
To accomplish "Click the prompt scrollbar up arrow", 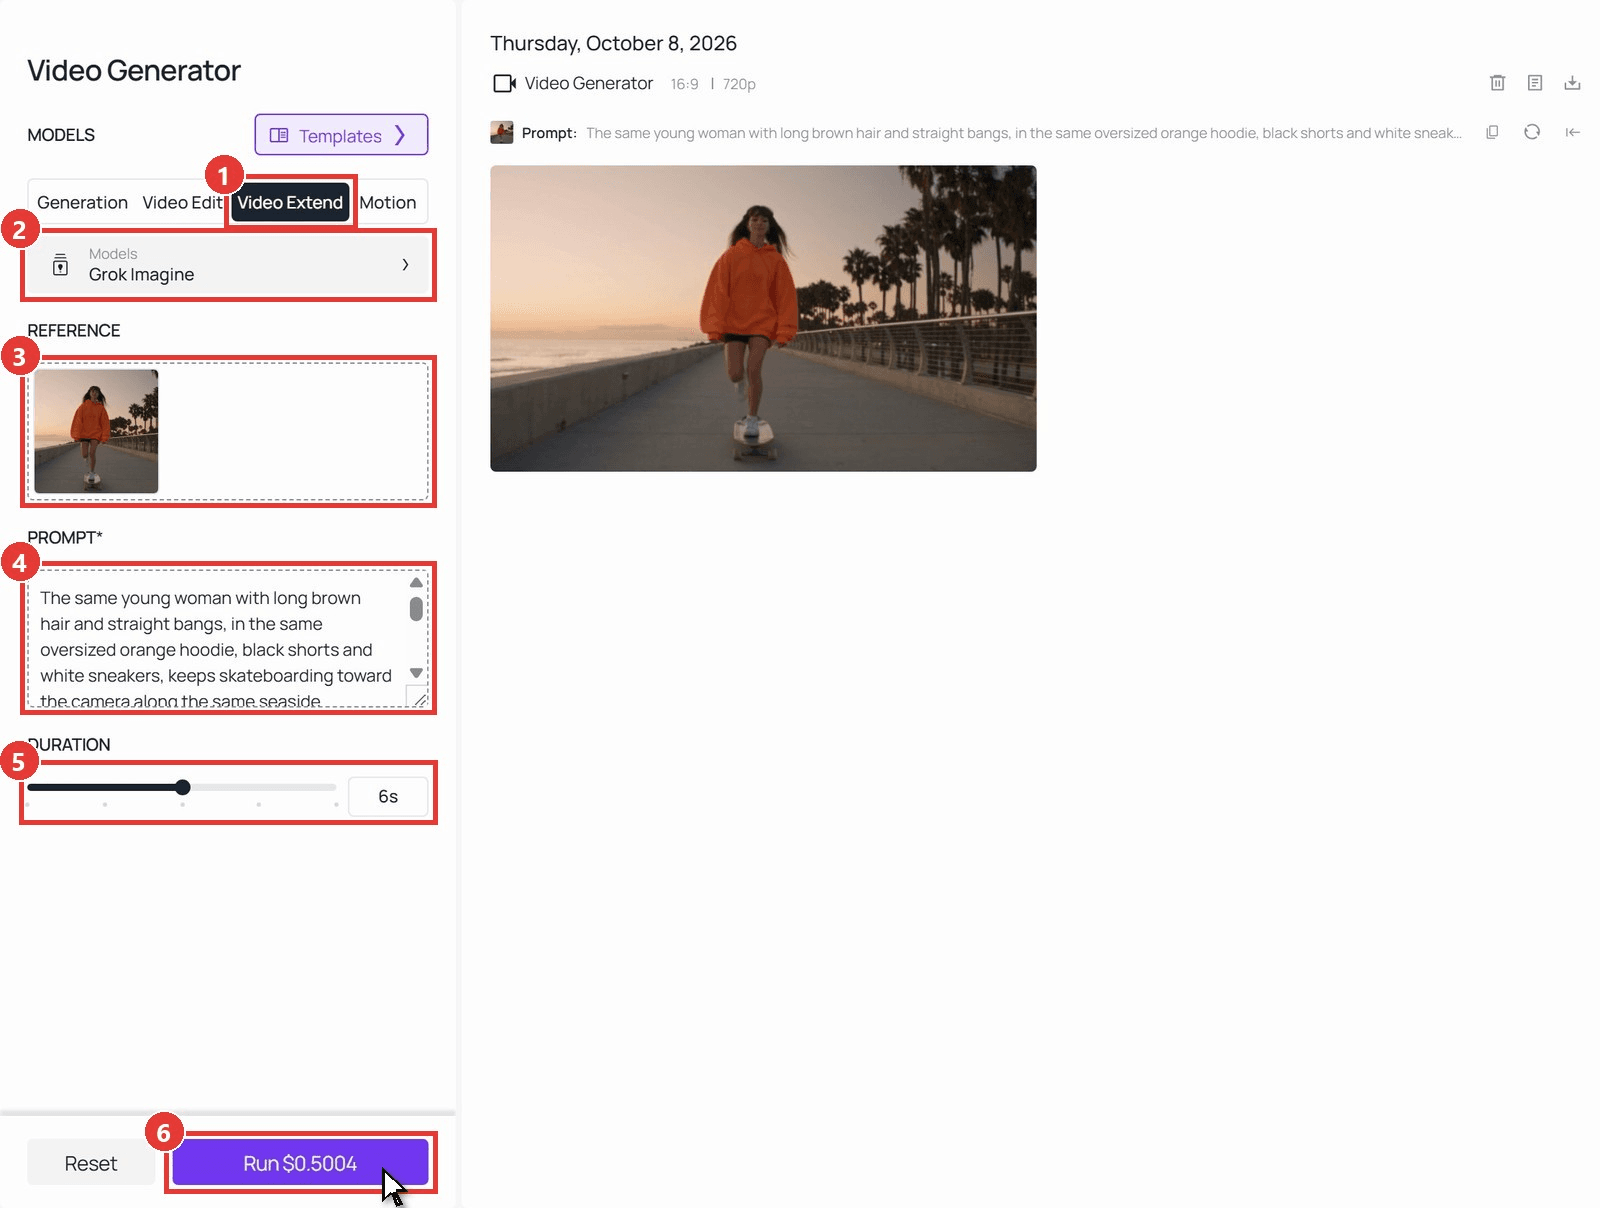I will click(x=416, y=582).
